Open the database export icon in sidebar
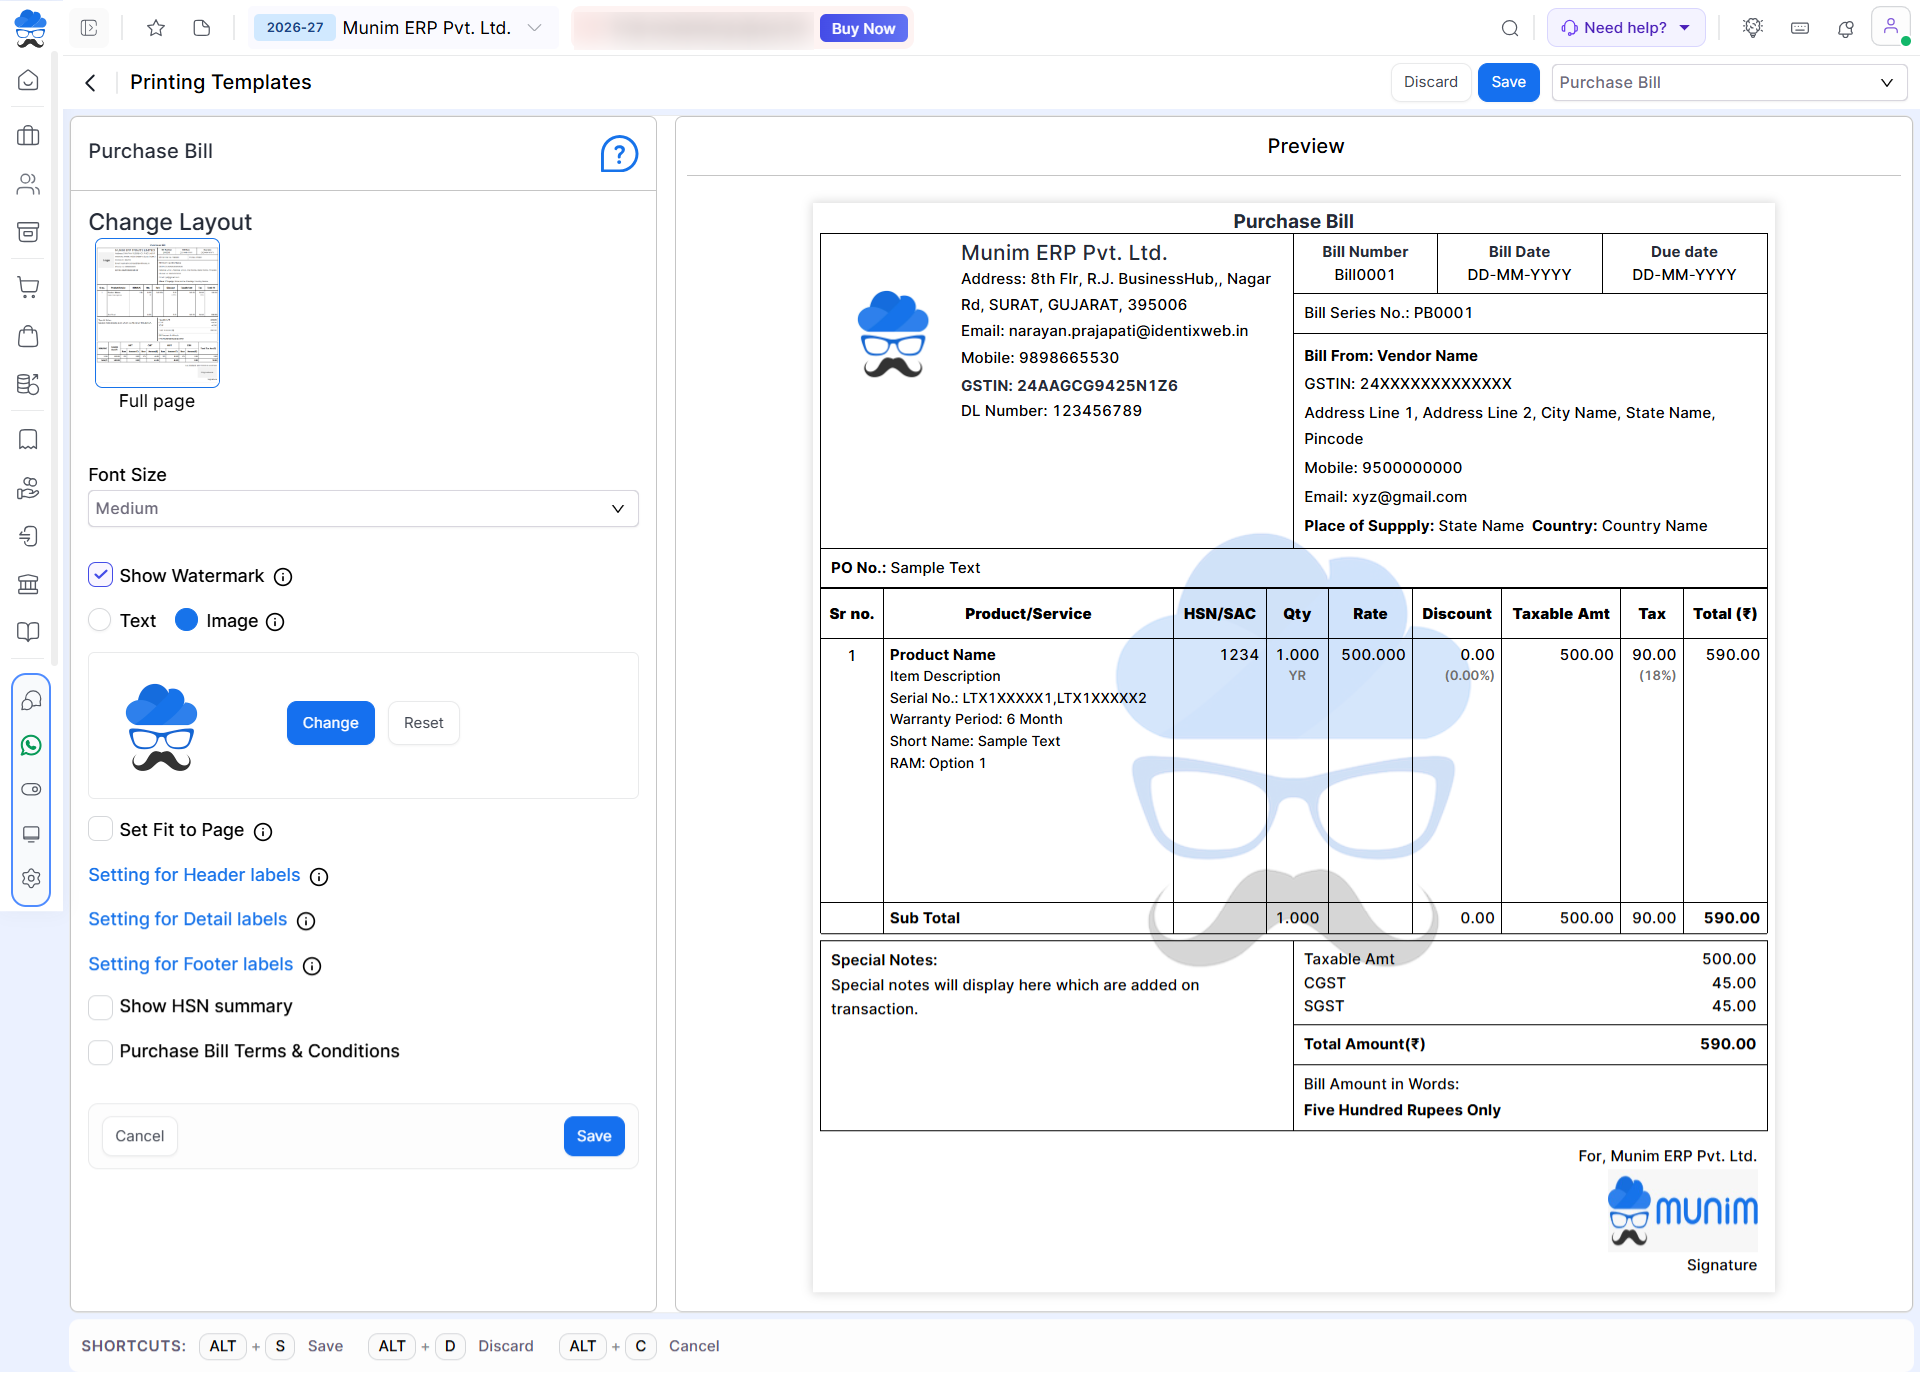1920x1373 pixels. [29, 384]
